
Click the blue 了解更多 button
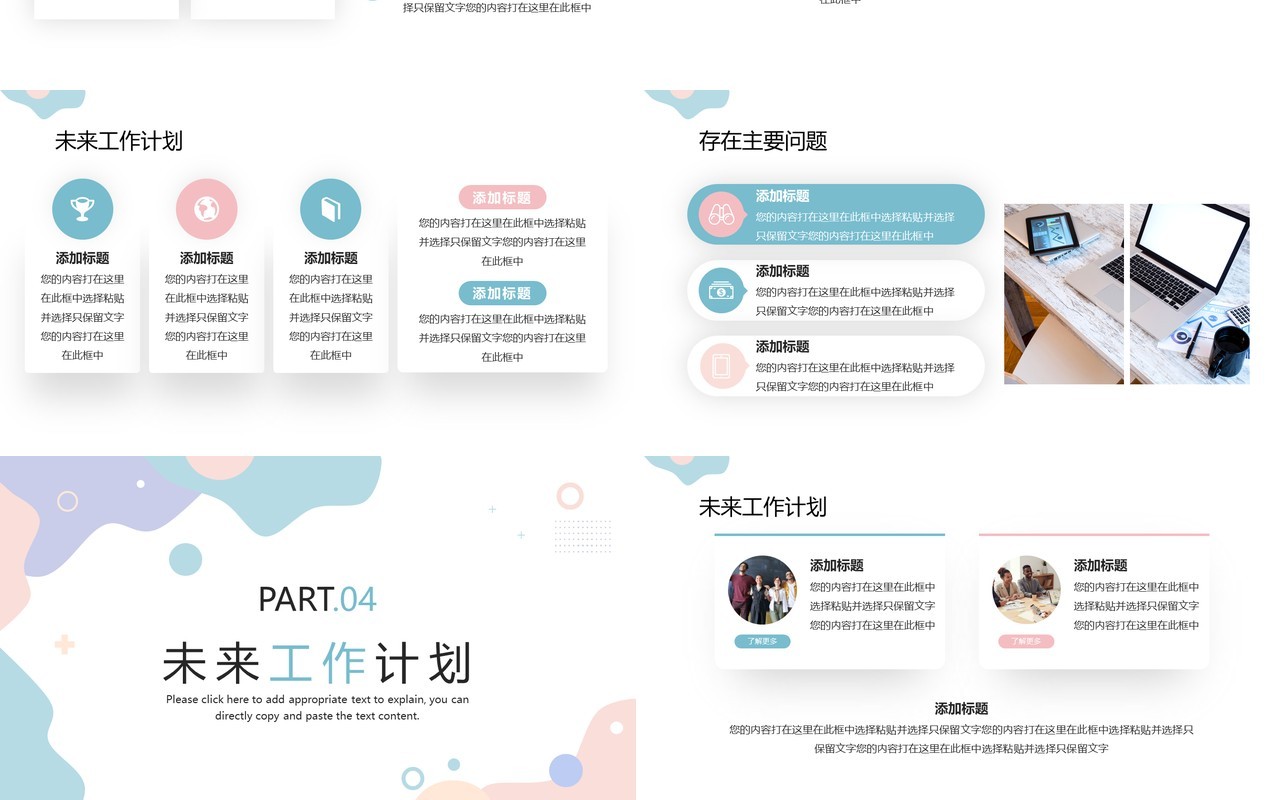click(x=762, y=641)
